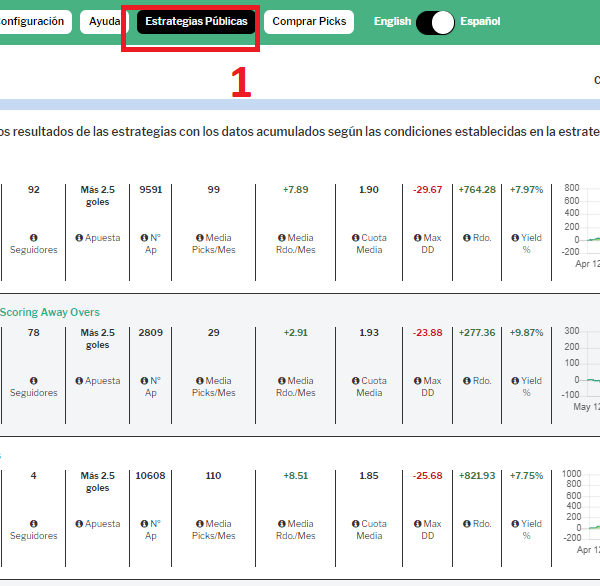Click Nº Ap info icon in the 10608 row
This screenshot has height=586, width=600.
tap(144, 524)
